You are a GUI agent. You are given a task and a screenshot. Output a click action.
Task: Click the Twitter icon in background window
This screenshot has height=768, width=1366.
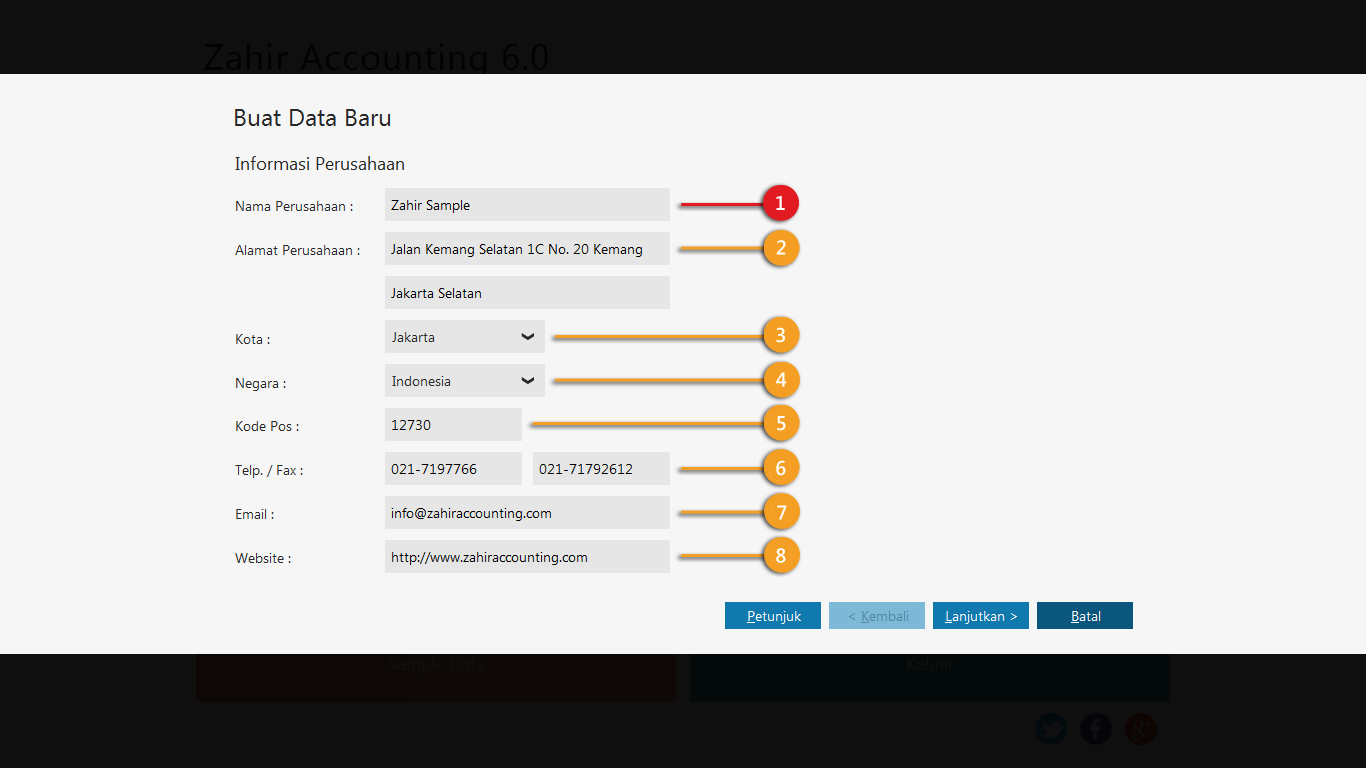(x=1051, y=729)
